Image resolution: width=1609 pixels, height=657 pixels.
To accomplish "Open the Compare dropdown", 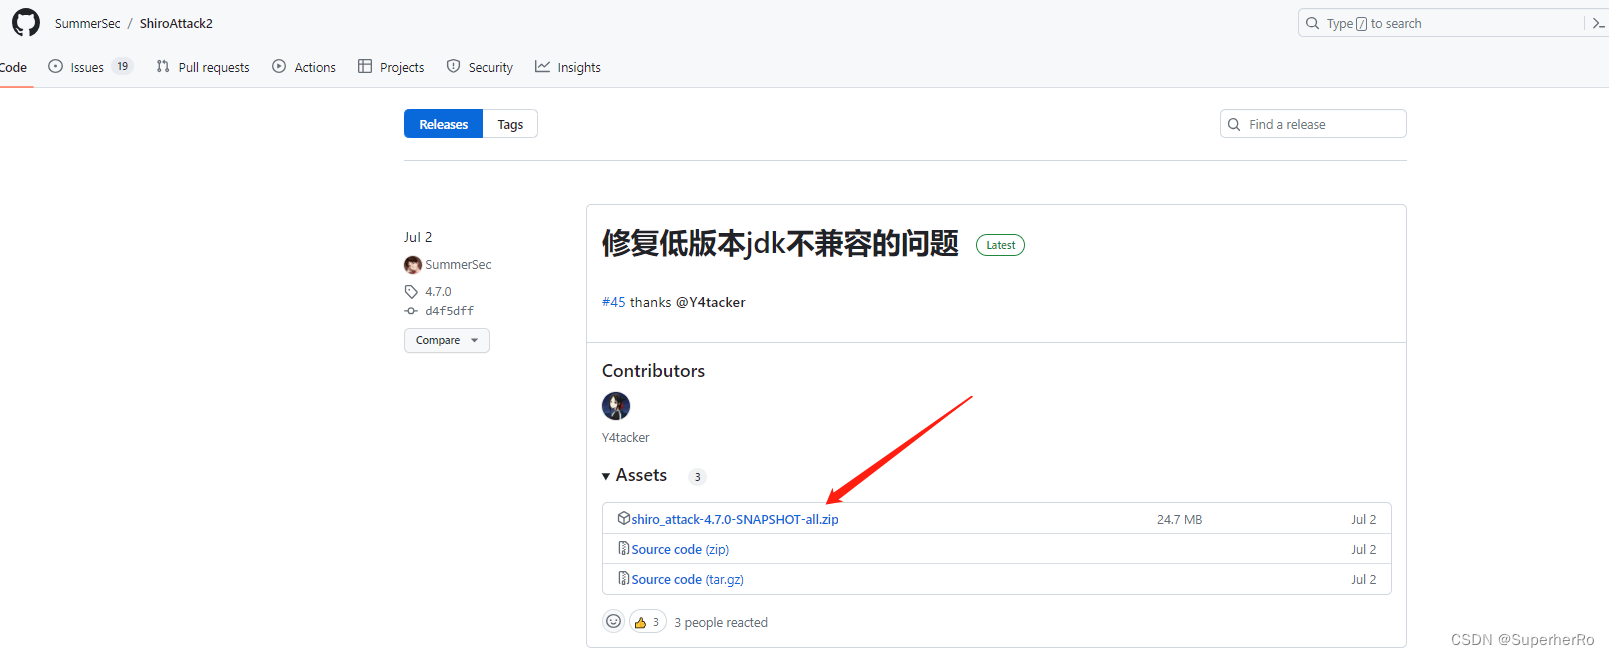I will coord(447,340).
